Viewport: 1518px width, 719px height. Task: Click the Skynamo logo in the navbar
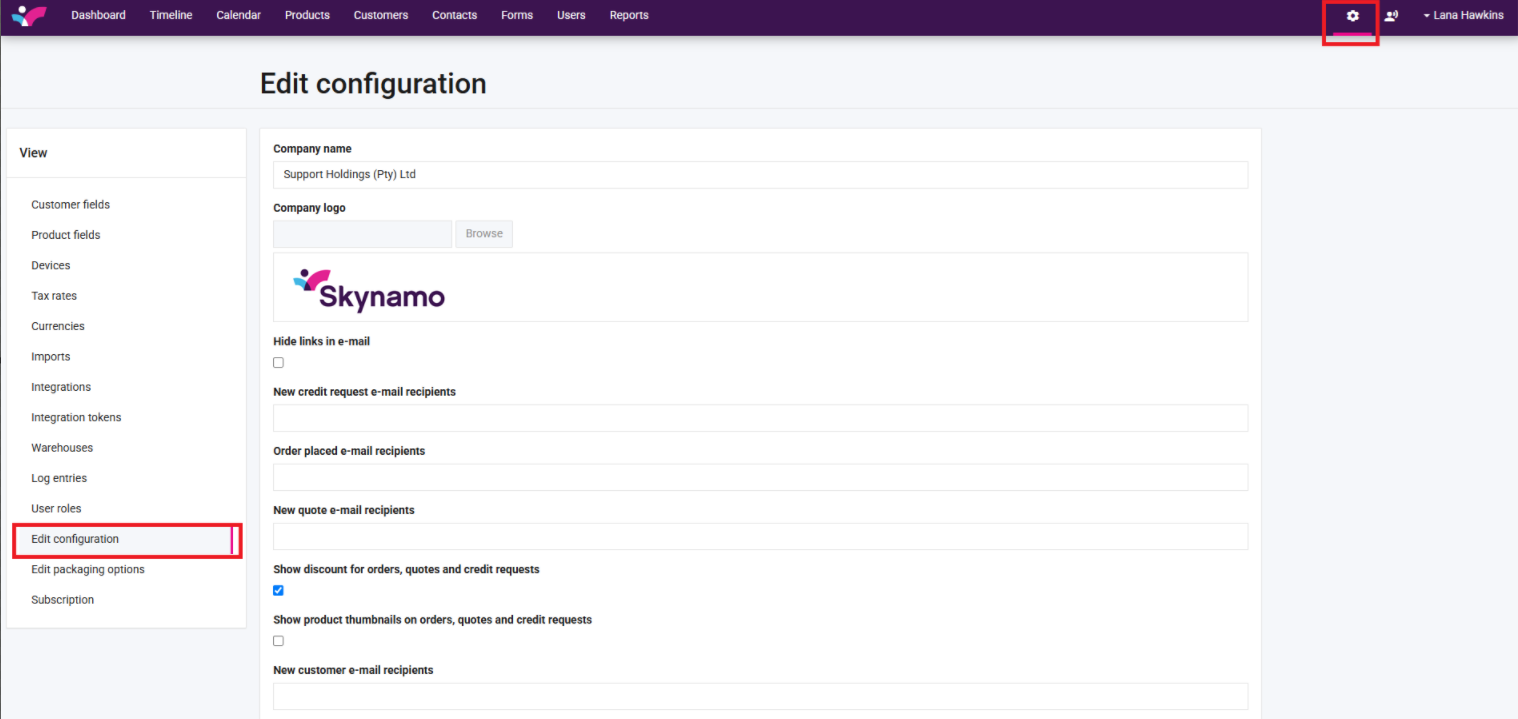click(x=28, y=16)
